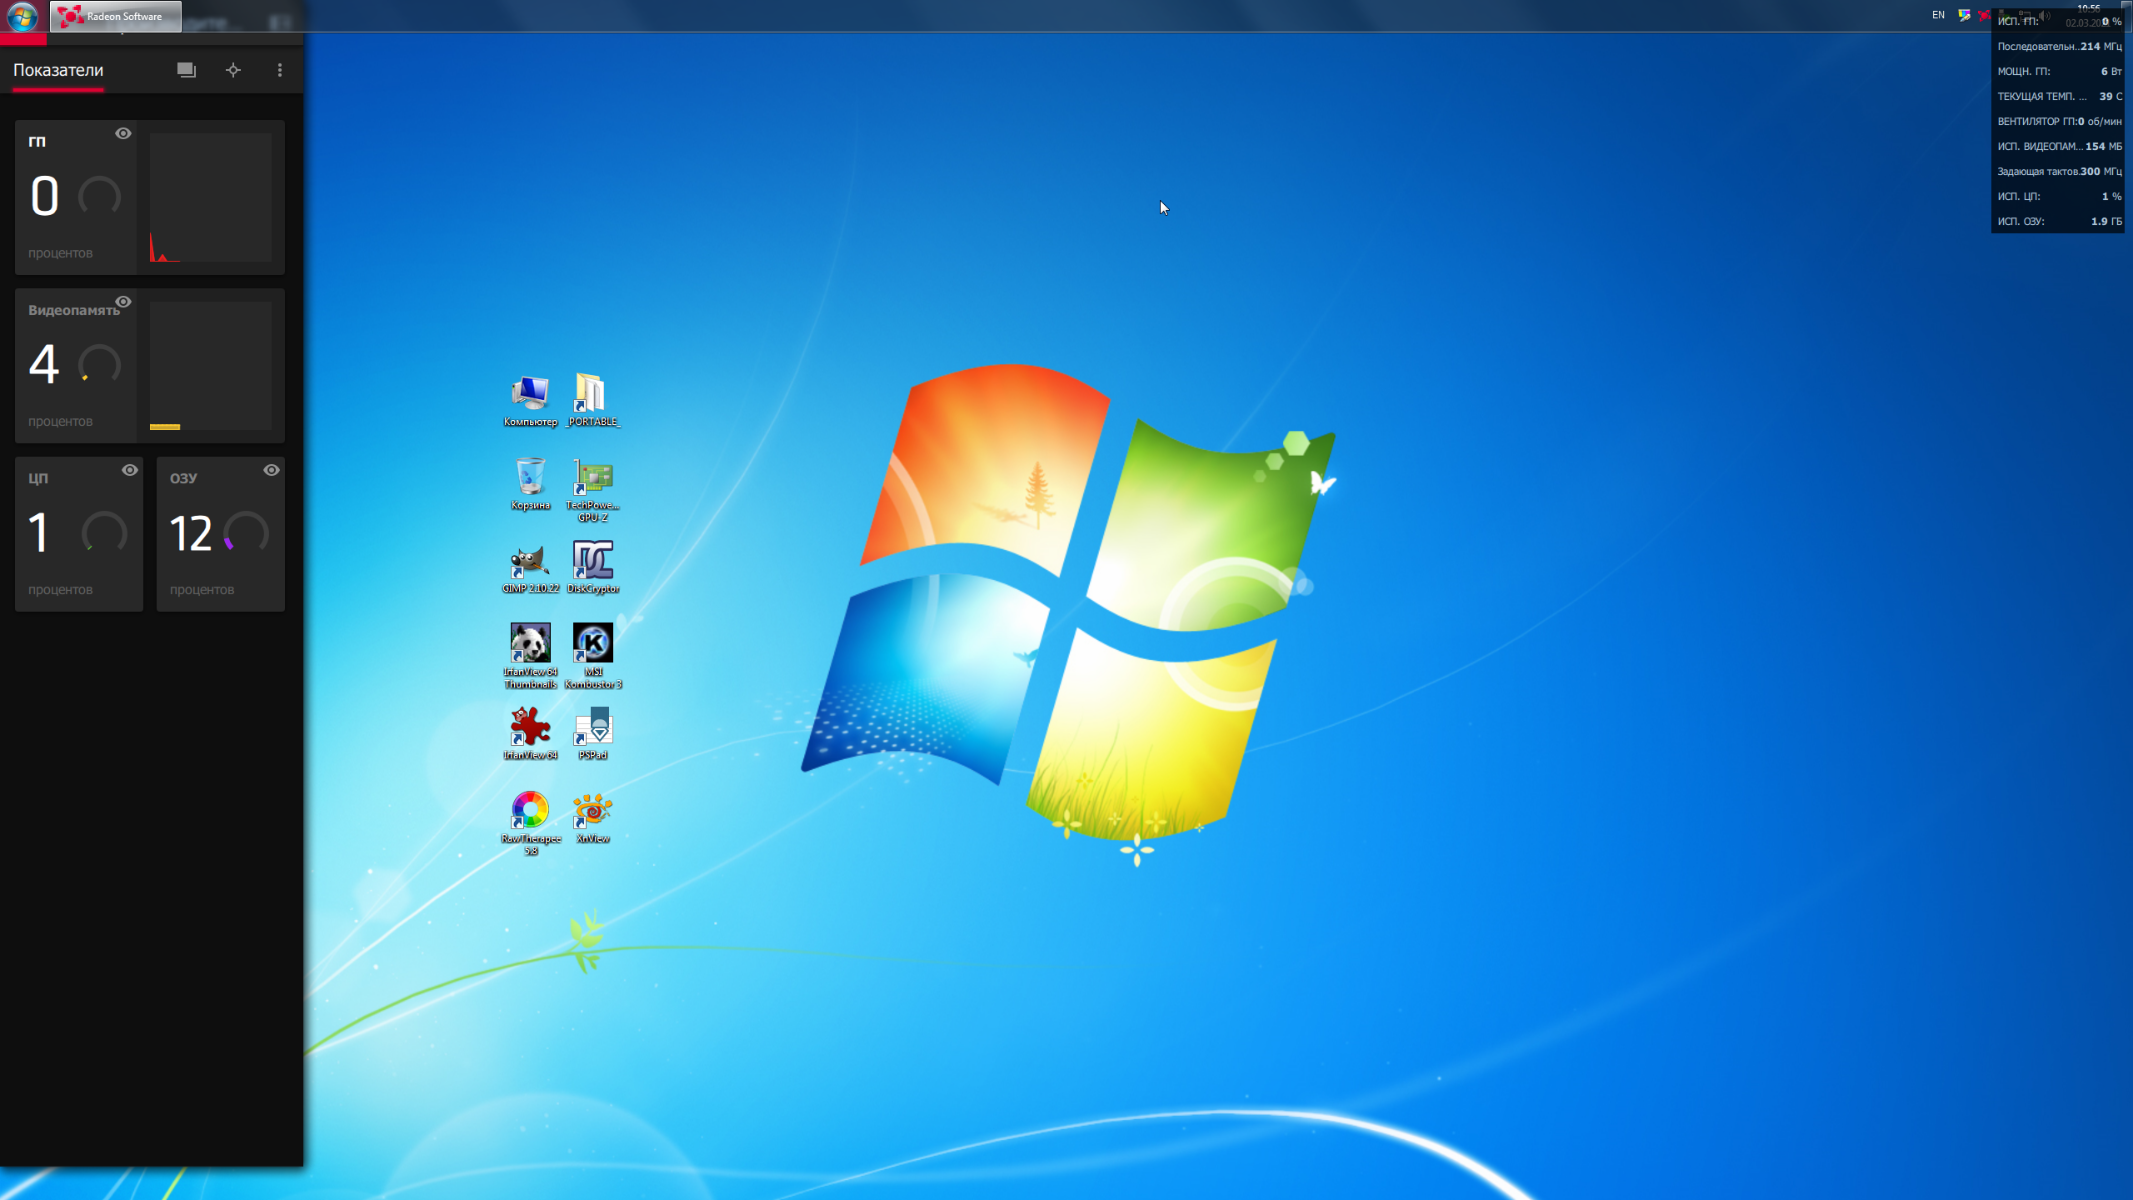Click the crosshair pin icon in sidebar header
This screenshot has height=1200, width=2133.
pos(233,70)
